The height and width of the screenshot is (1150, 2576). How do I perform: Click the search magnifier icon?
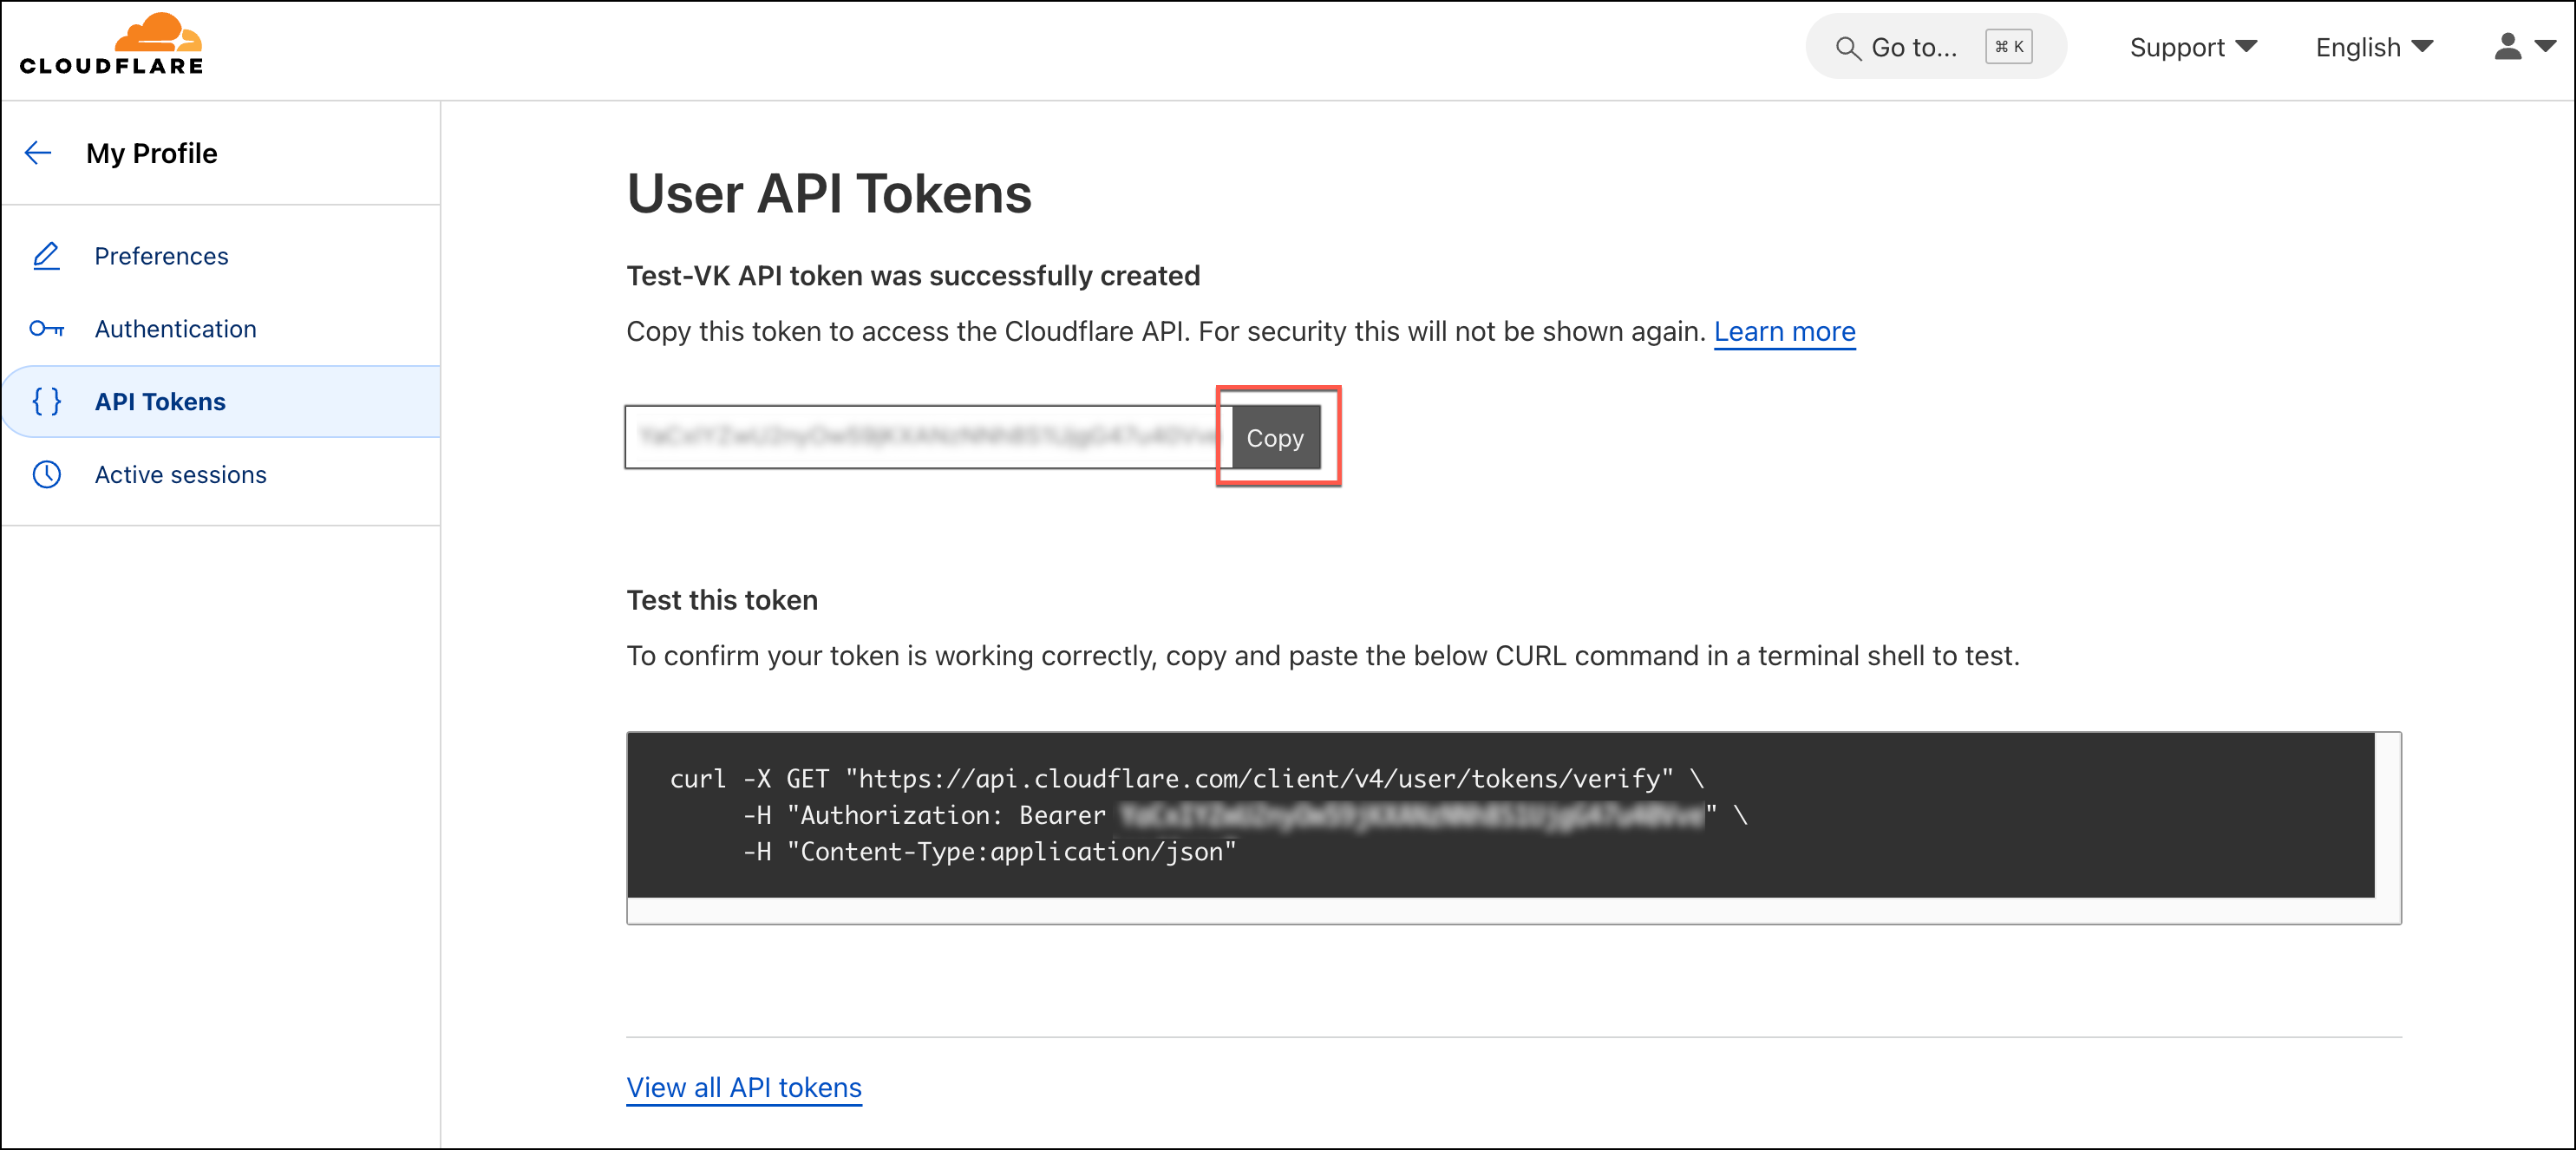[x=1847, y=48]
